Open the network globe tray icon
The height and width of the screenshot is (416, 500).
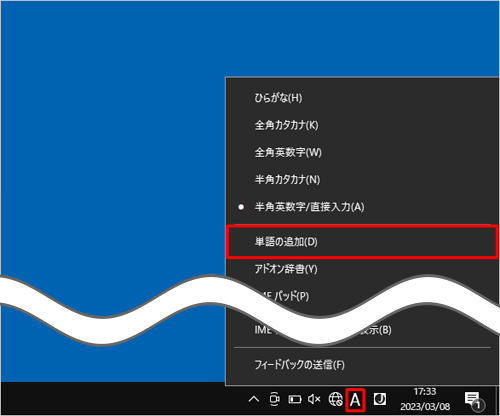(335, 399)
